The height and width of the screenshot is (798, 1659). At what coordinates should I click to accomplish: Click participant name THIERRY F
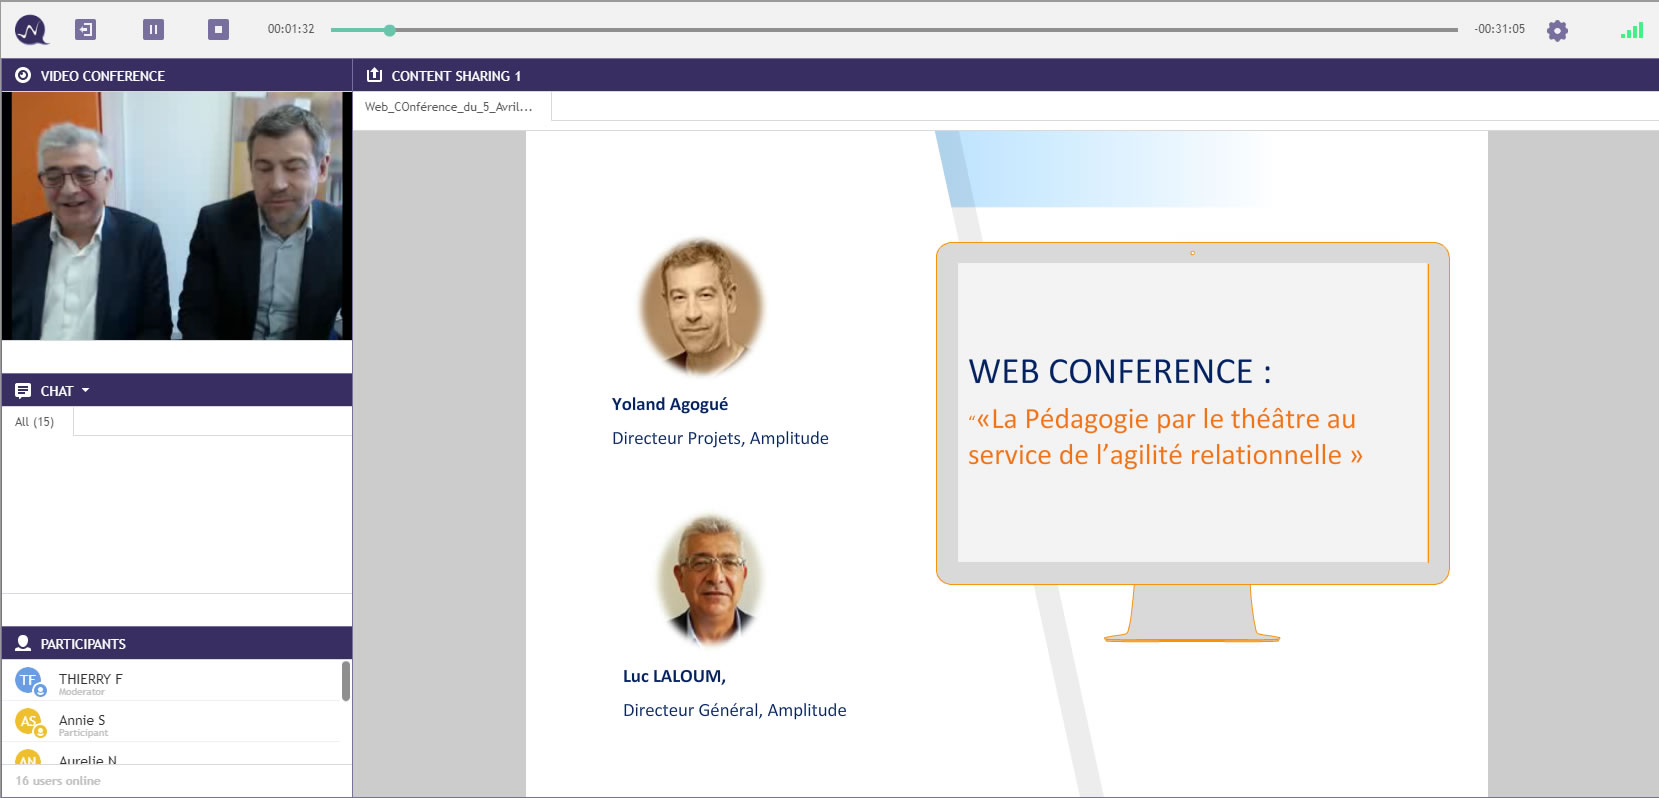(91, 679)
